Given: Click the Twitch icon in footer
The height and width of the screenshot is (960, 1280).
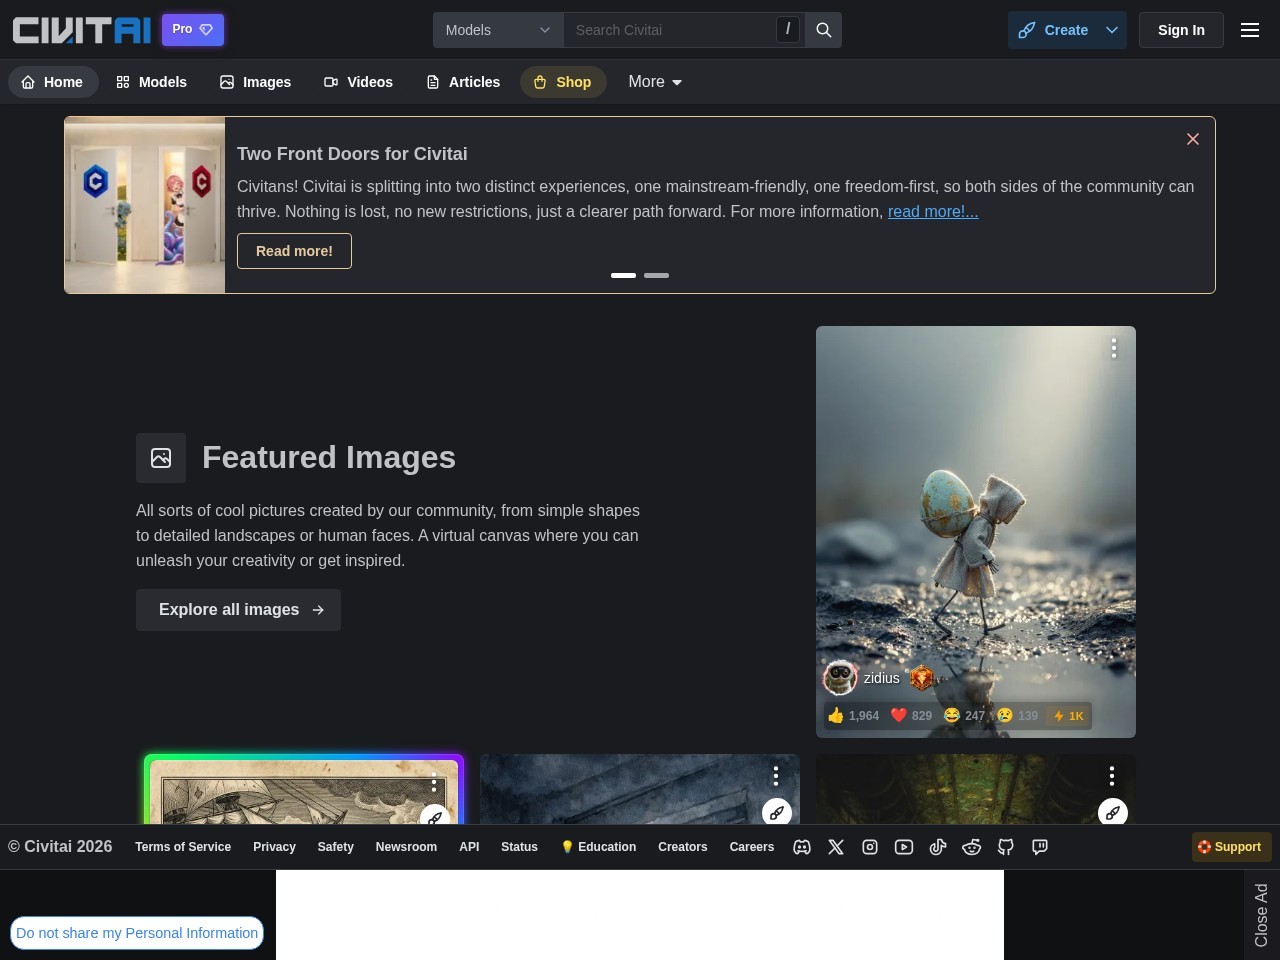Looking at the screenshot, I should click(1039, 847).
